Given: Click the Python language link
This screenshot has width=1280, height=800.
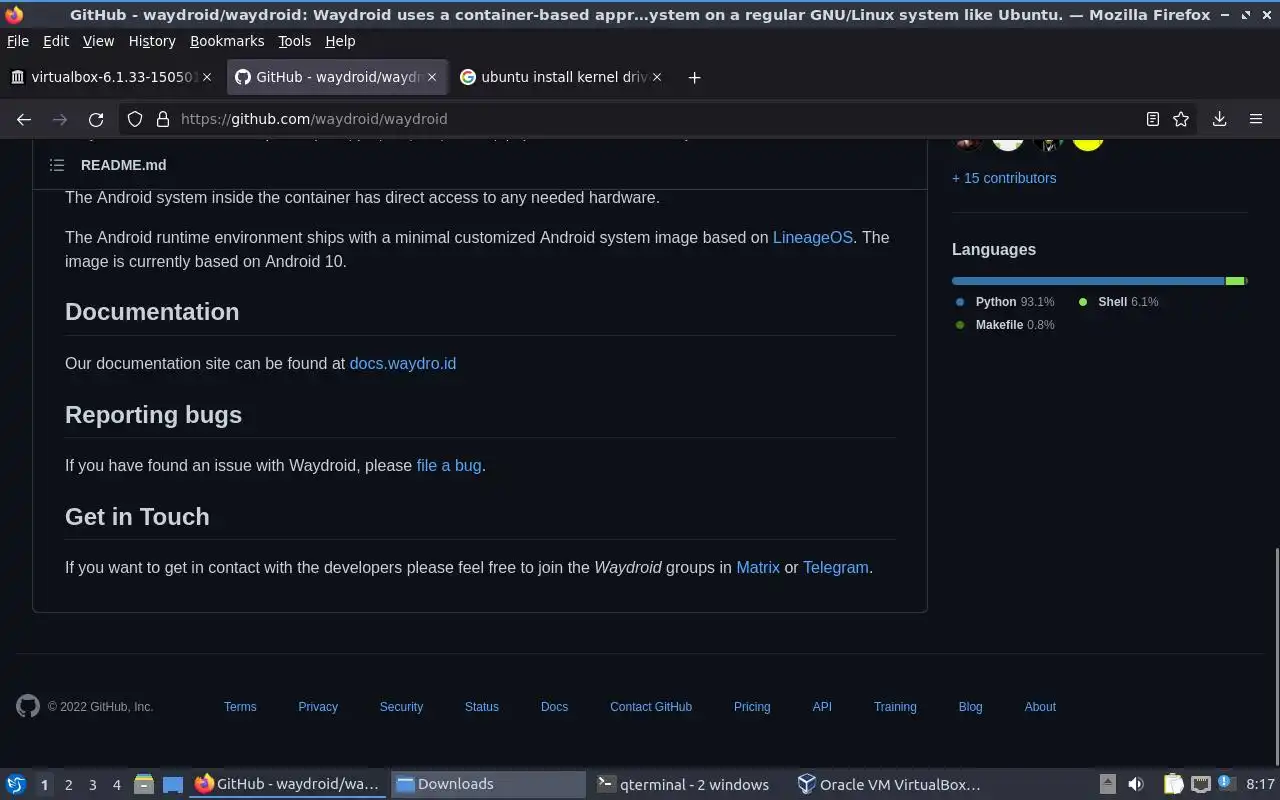Looking at the screenshot, I should click(1005, 301).
